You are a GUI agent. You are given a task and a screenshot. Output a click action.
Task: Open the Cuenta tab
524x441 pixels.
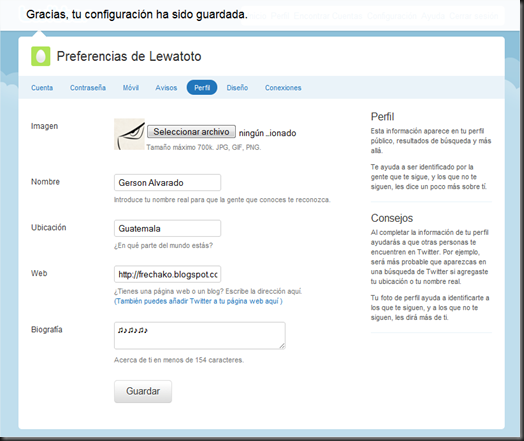42,88
